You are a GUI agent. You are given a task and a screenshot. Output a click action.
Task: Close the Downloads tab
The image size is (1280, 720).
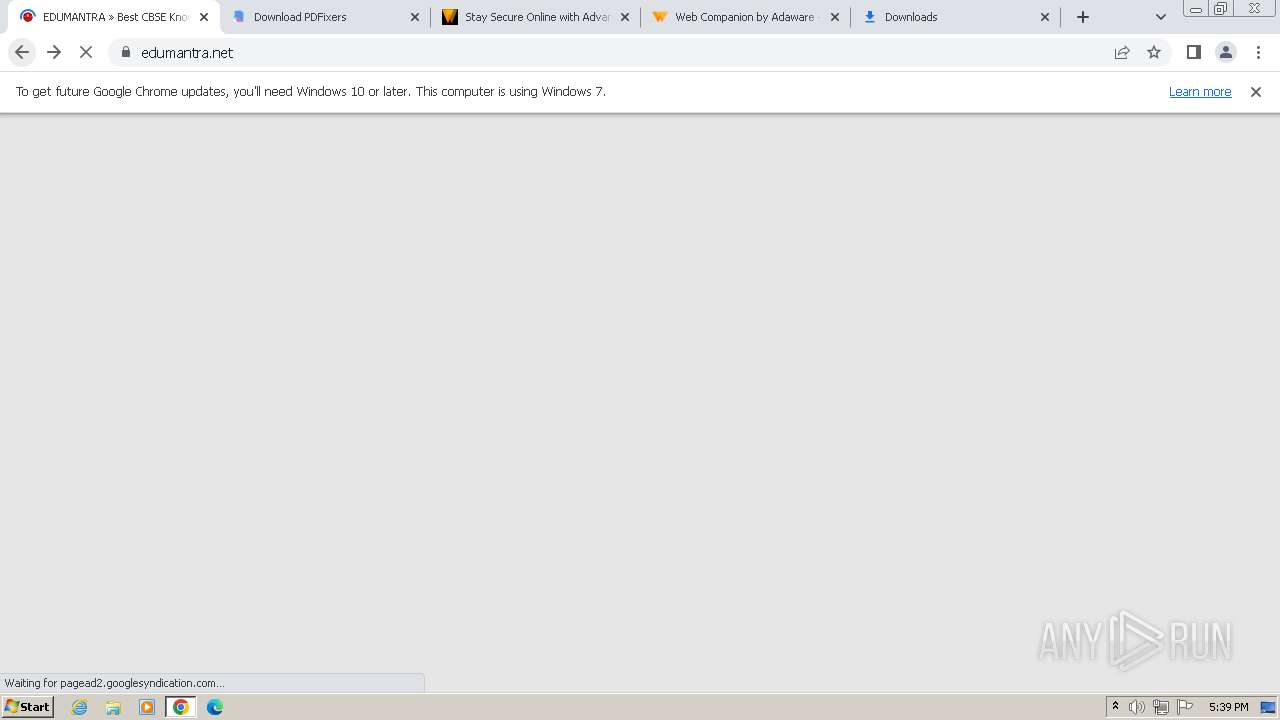tap(1045, 17)
